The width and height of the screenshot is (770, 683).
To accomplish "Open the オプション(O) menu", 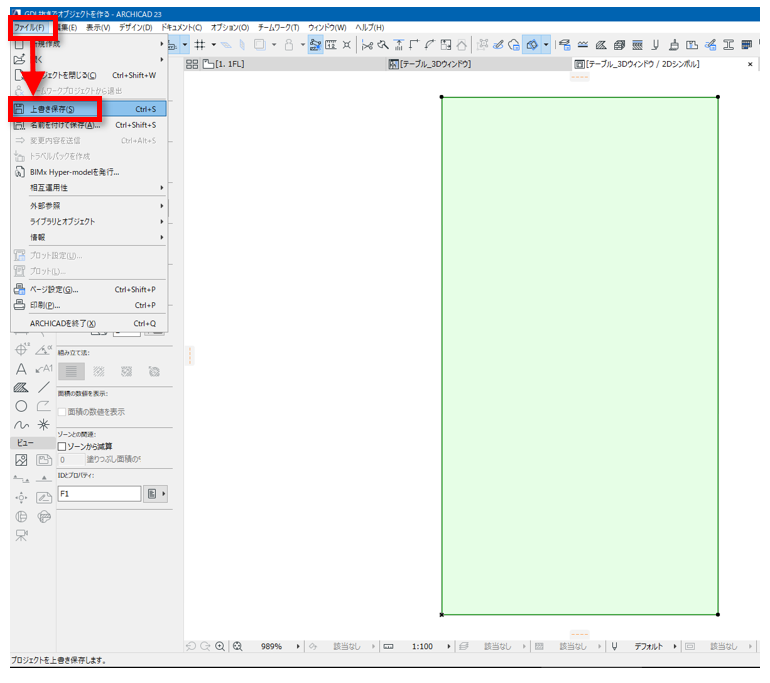I will point(230,27).
